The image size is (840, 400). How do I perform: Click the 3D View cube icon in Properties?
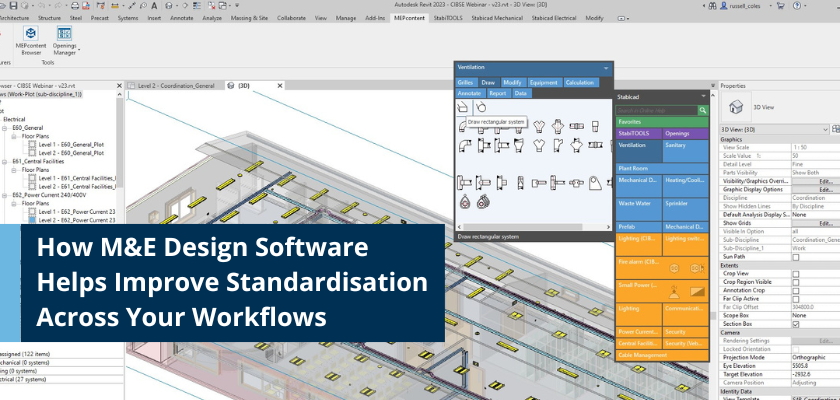(x=733, y=106)
